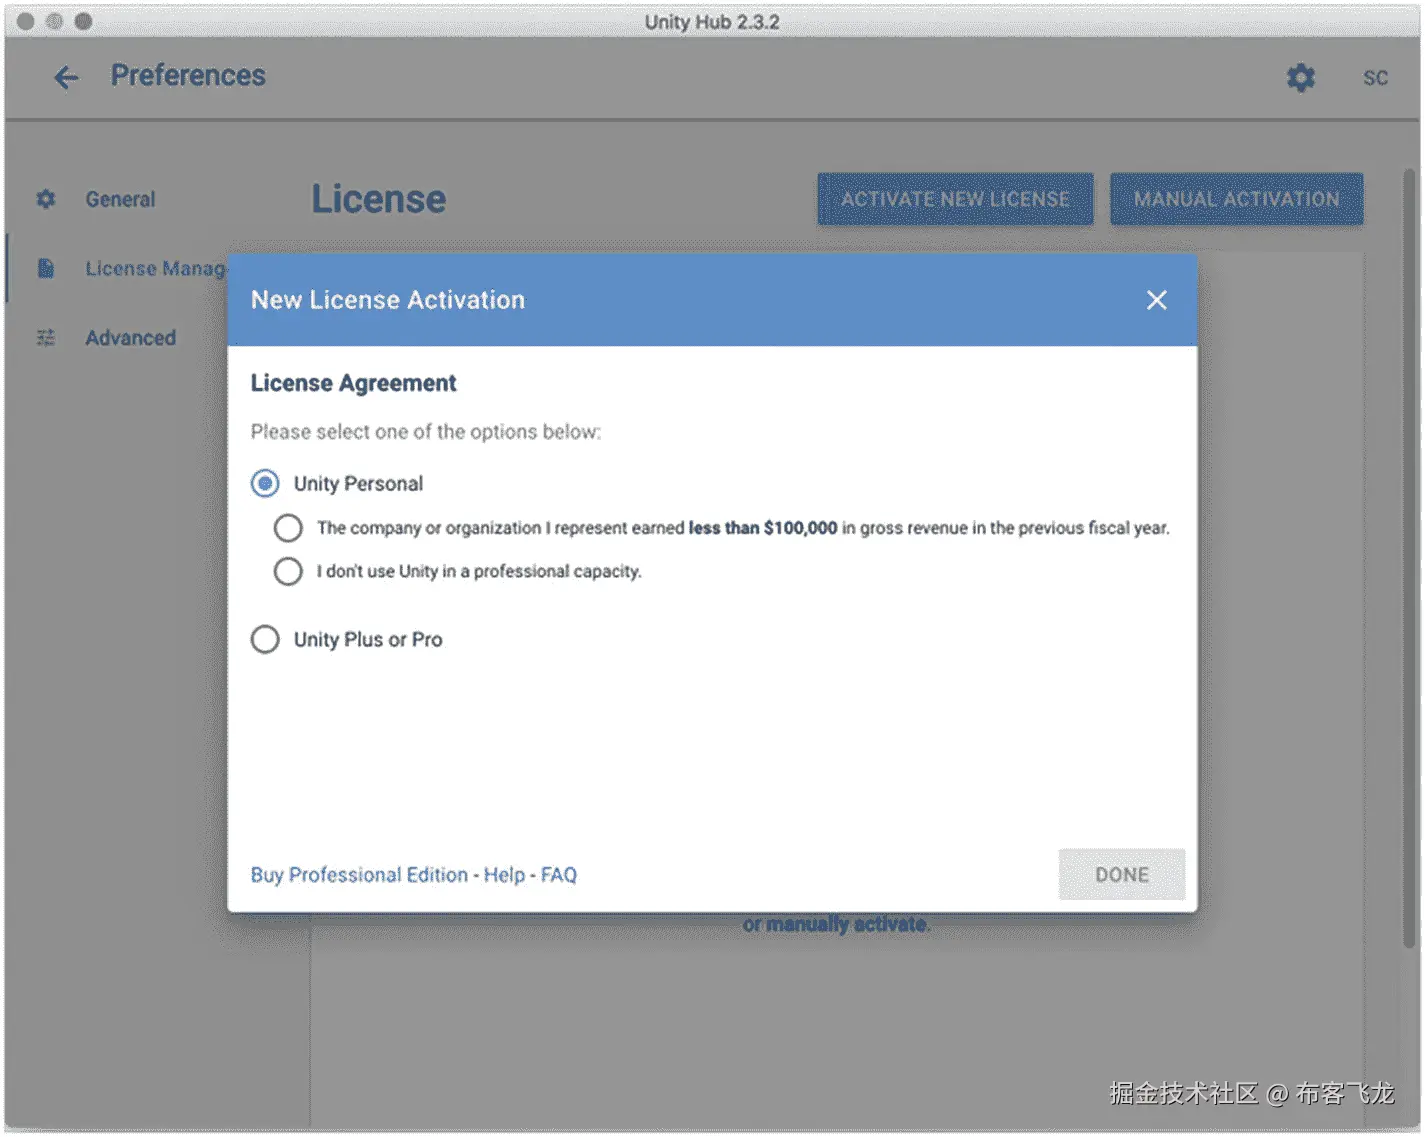Click the "License Agreement" heading text

(353, 383)
